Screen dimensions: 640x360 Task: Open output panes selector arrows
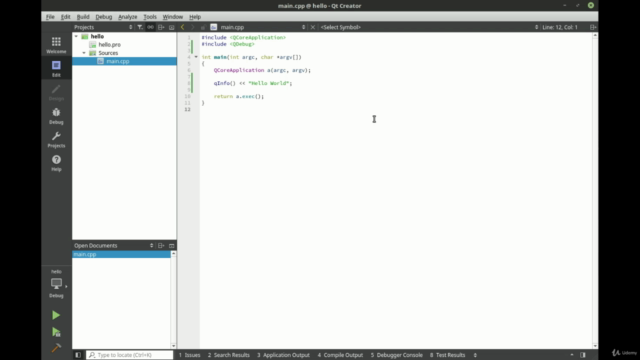475,355
